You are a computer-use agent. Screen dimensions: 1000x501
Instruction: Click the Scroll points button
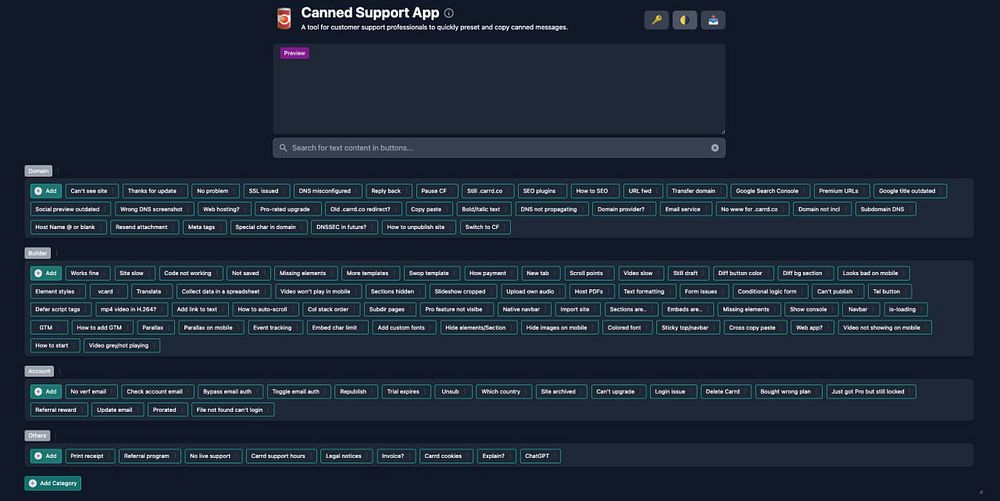(589, 273)
